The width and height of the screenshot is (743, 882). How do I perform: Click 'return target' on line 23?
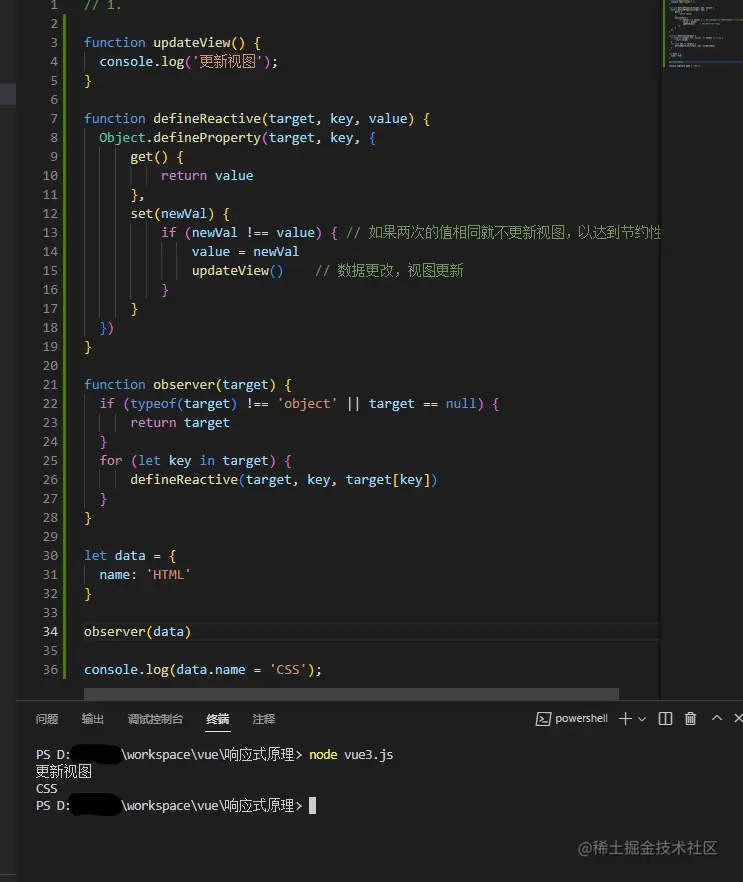pyautogui.click(x=180, y=423)
